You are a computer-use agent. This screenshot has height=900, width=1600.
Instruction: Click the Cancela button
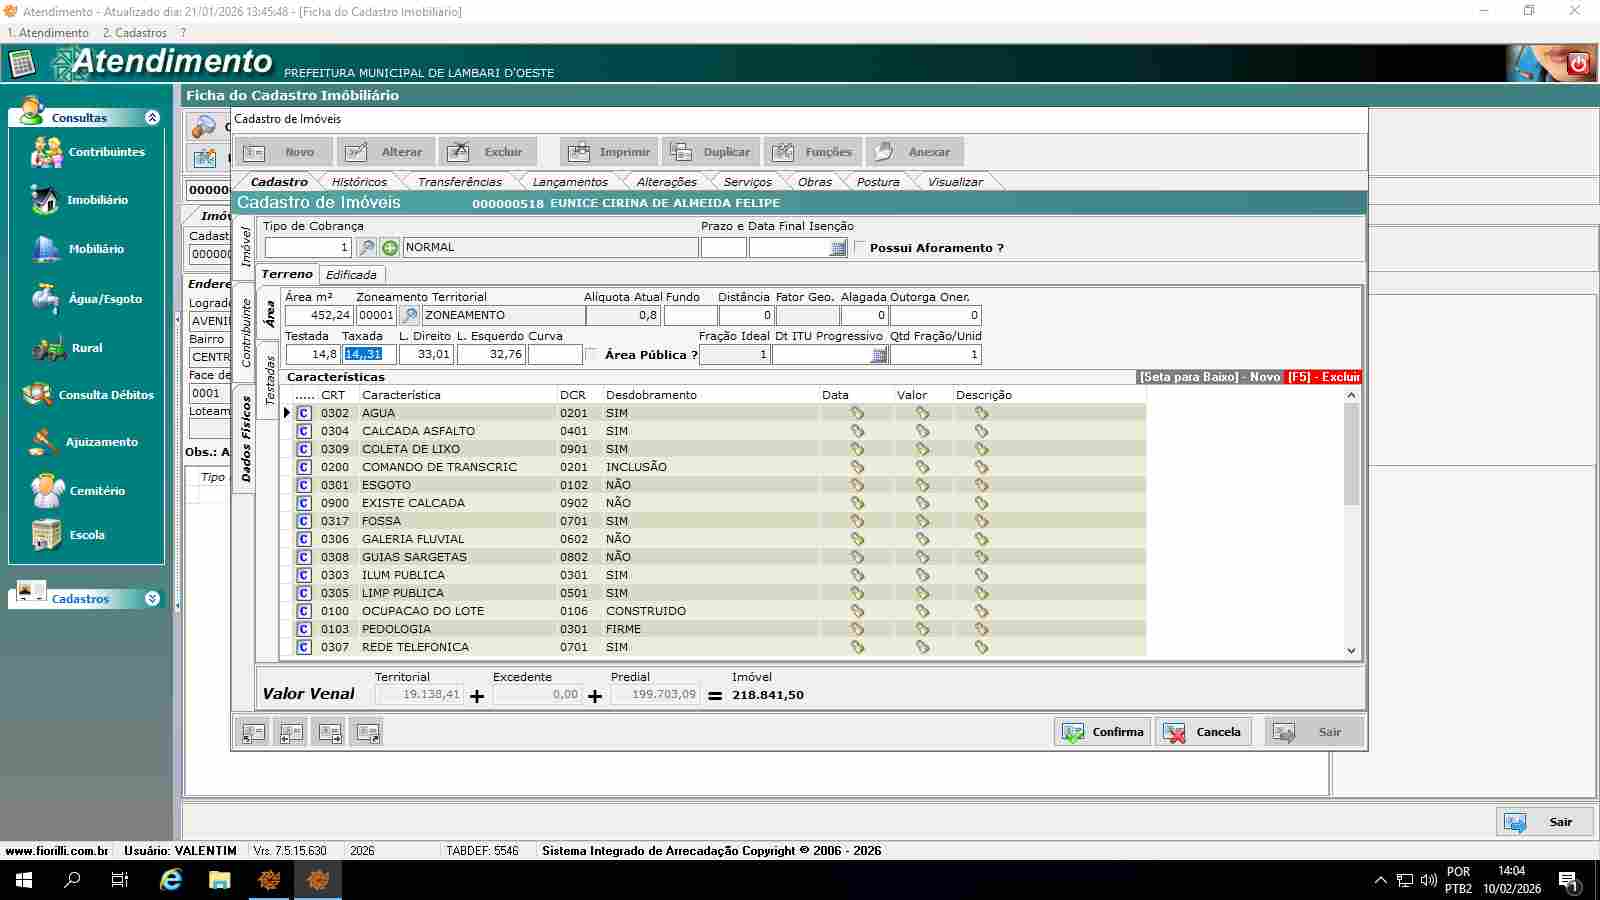pos(1203,732)
